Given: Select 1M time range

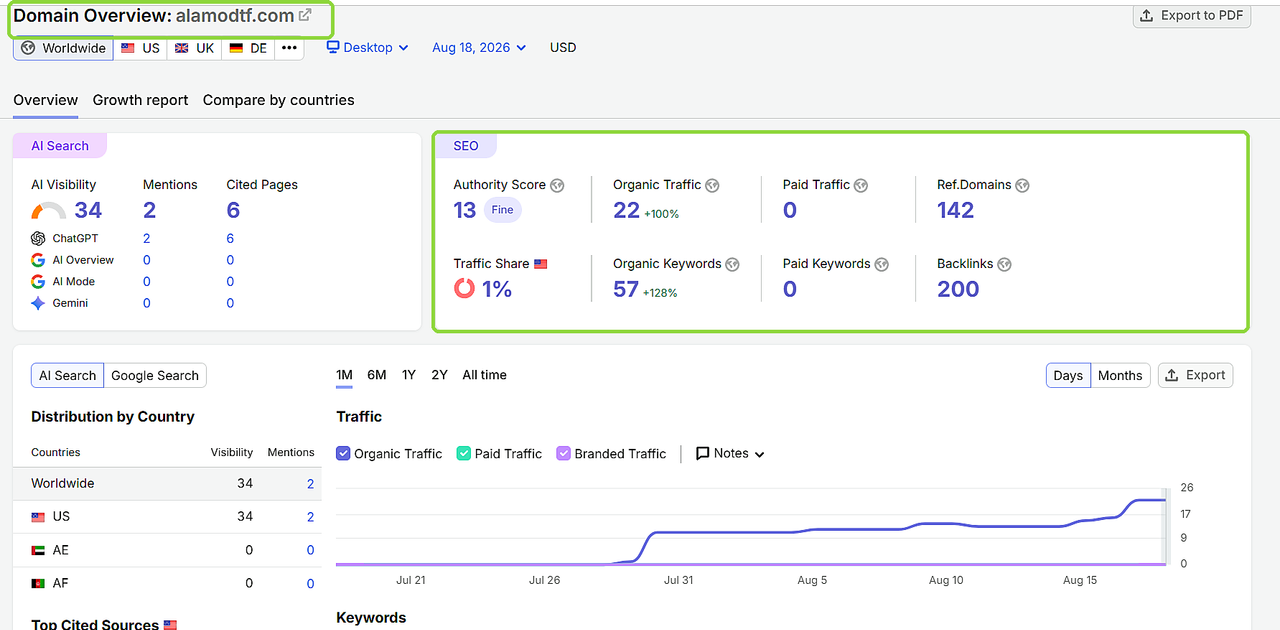Looking at the screenshot, I should (x=344, y=375).
